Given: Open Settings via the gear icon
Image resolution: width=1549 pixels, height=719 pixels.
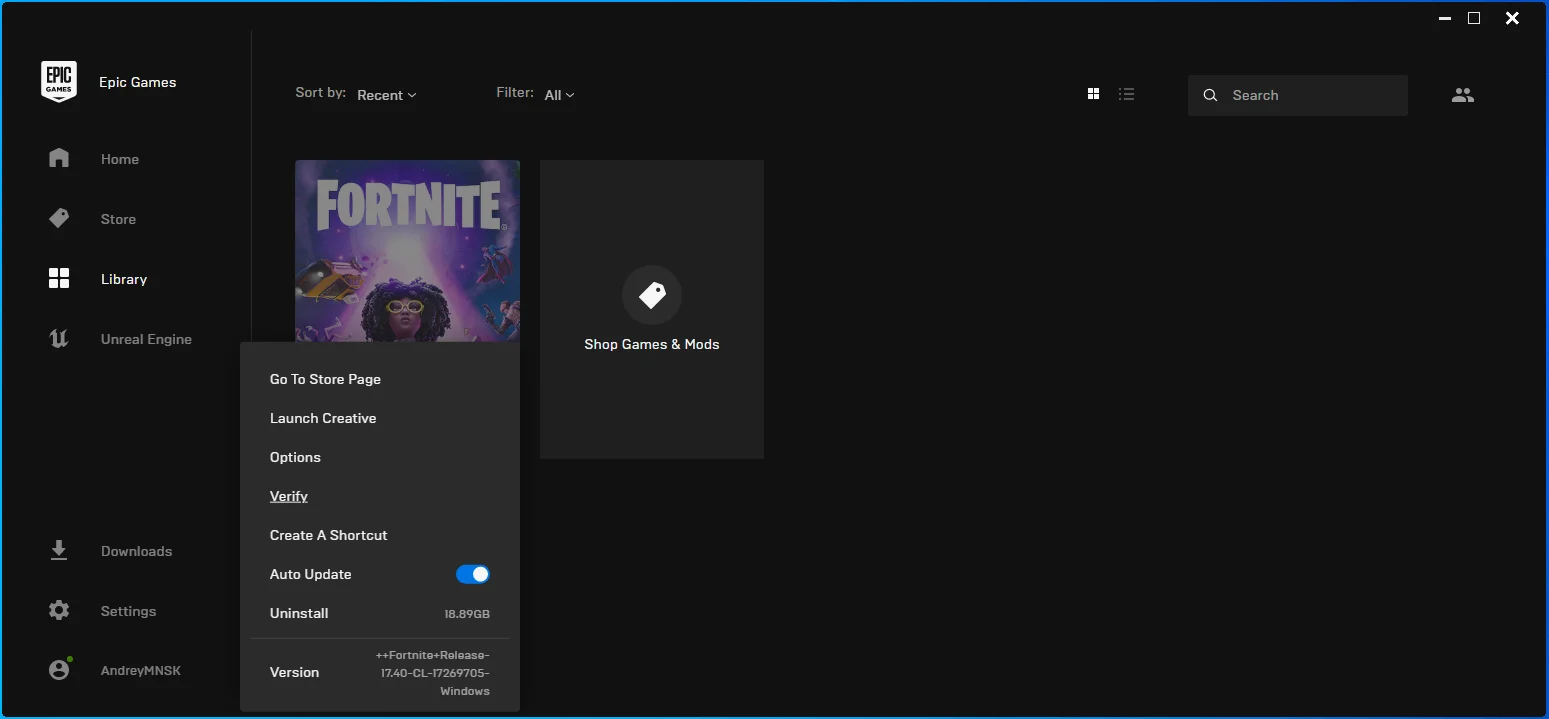Looking at the screenshot, I should click(x=59, y=610).
